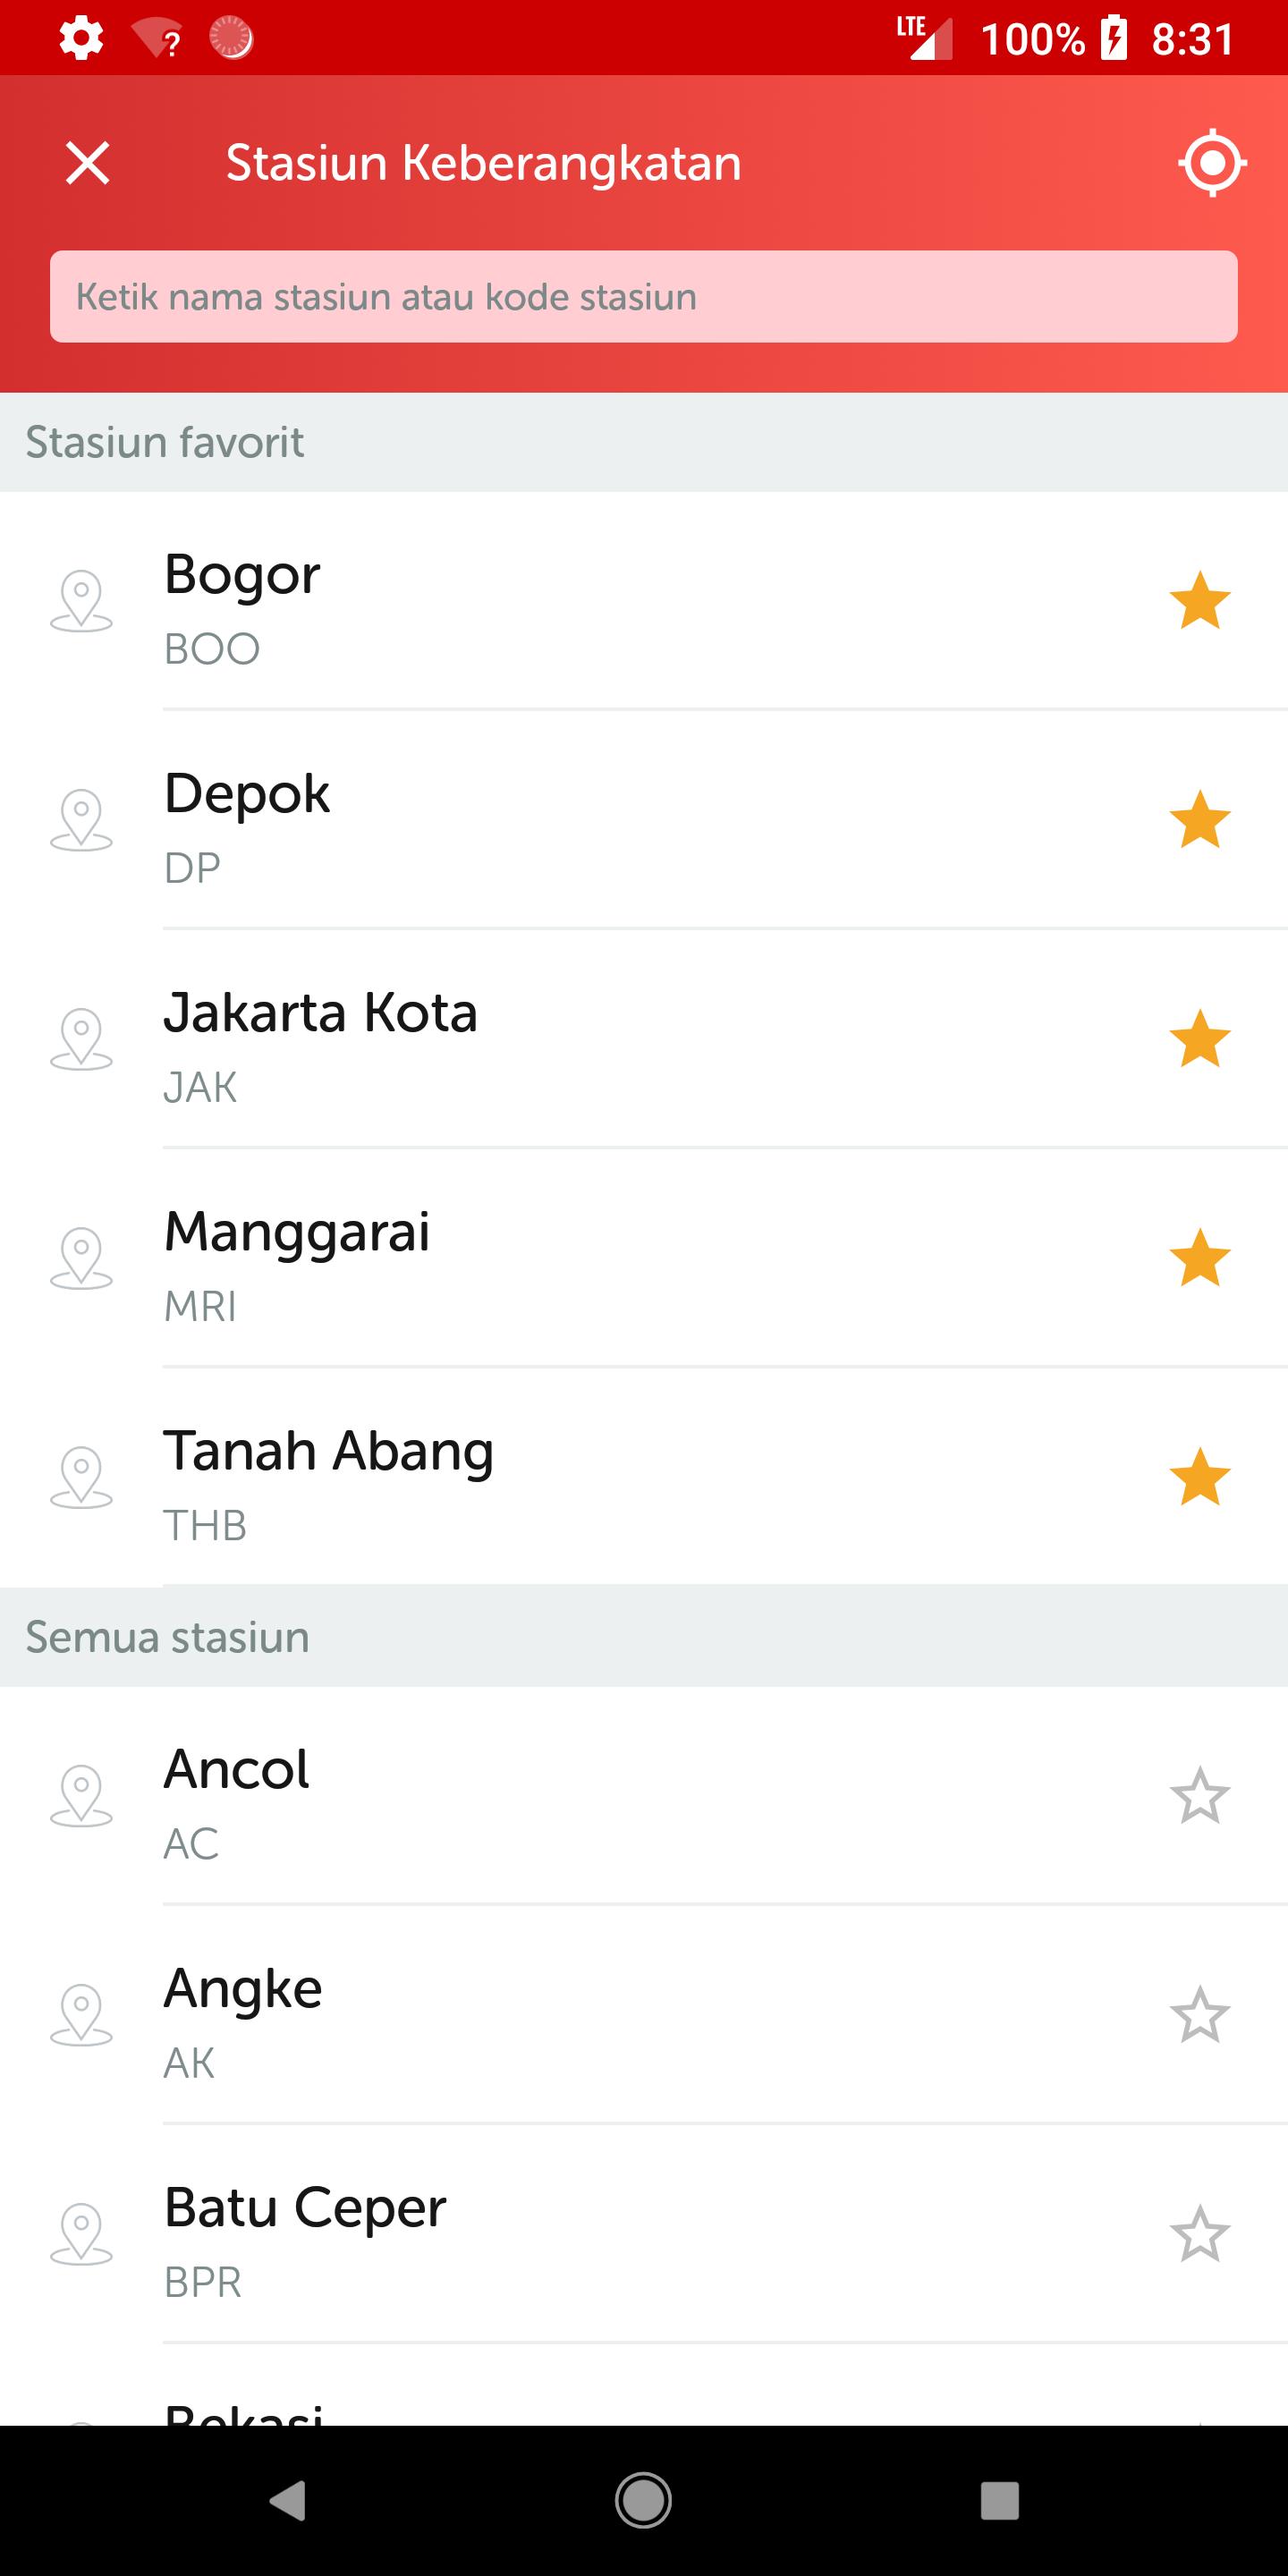Select Tanah Abang station
1288x2576 pixels.
click(600, 1477)
